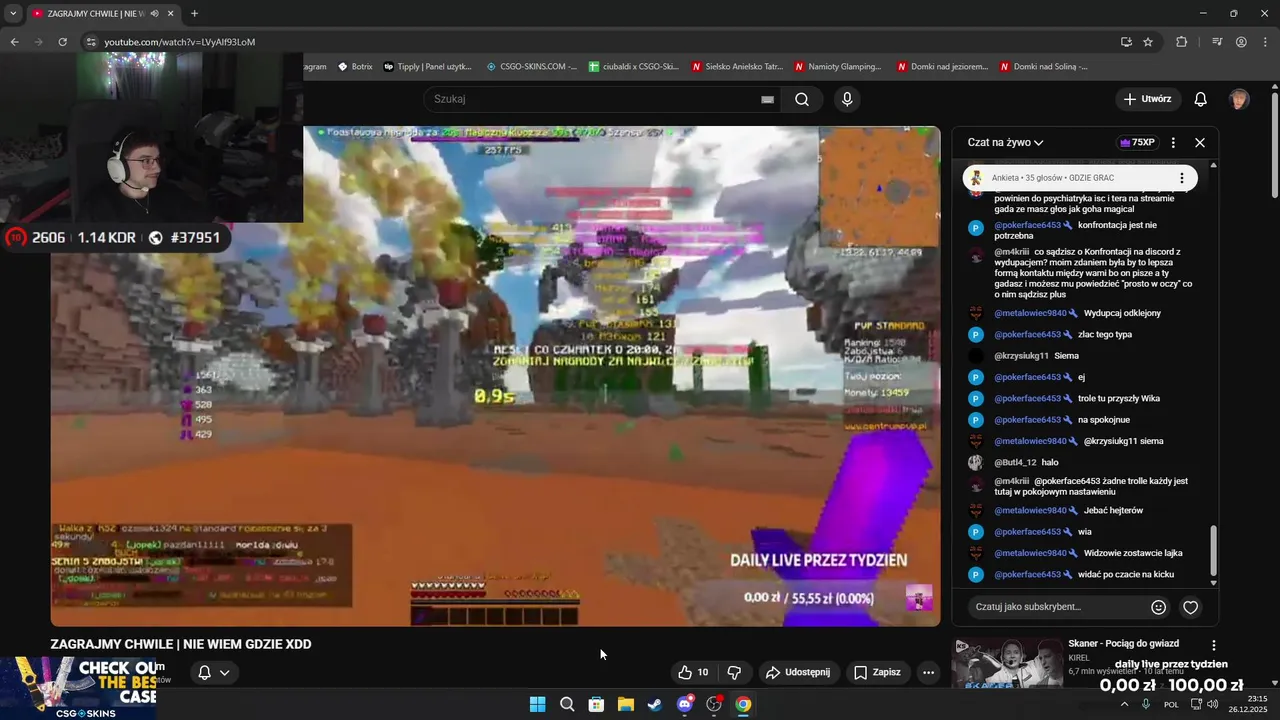The width and height of the screenshot is (1280, 720).
Task: Dislike the video with thumbs down
Action: pos(734,672)
